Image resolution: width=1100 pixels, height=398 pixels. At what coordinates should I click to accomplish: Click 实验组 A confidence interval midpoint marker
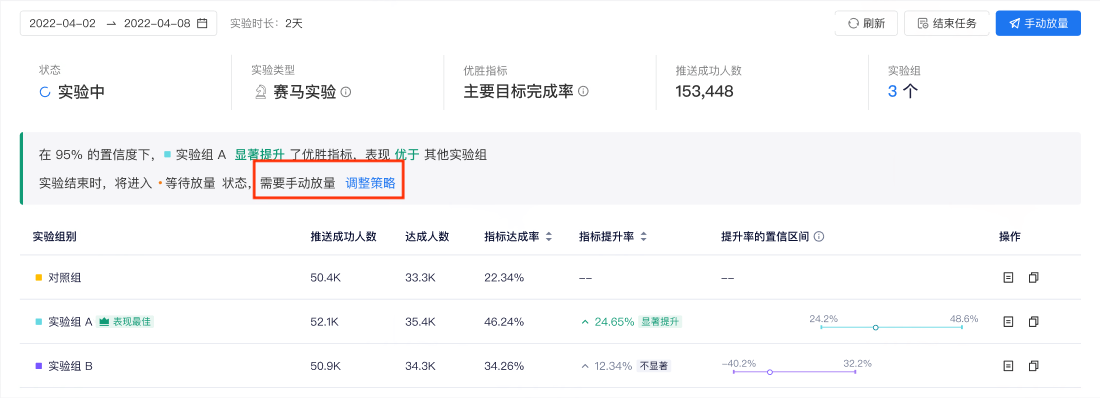876,328
